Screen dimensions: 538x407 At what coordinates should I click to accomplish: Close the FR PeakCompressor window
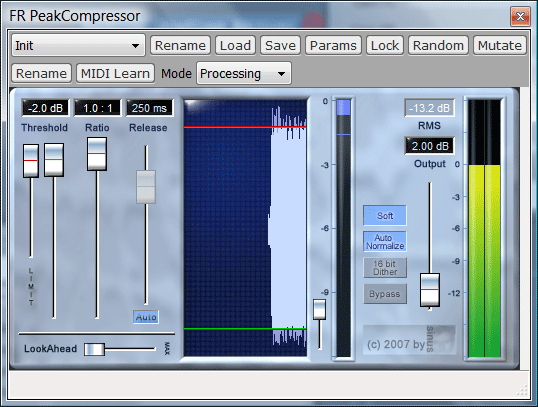tap(520, 16)
